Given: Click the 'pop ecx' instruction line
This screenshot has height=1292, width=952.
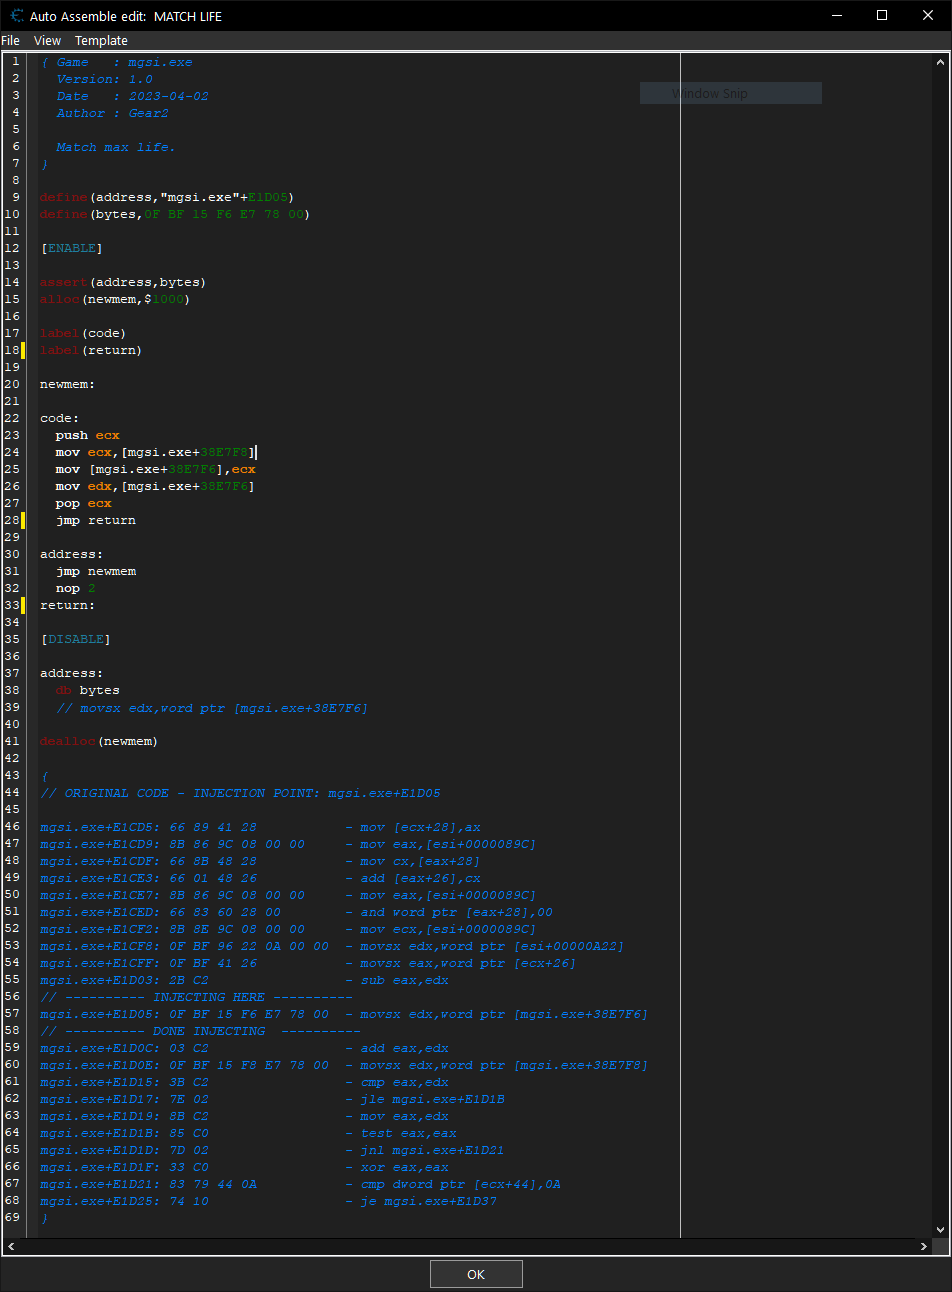Looking at the screenshot, I should [83, 503].
